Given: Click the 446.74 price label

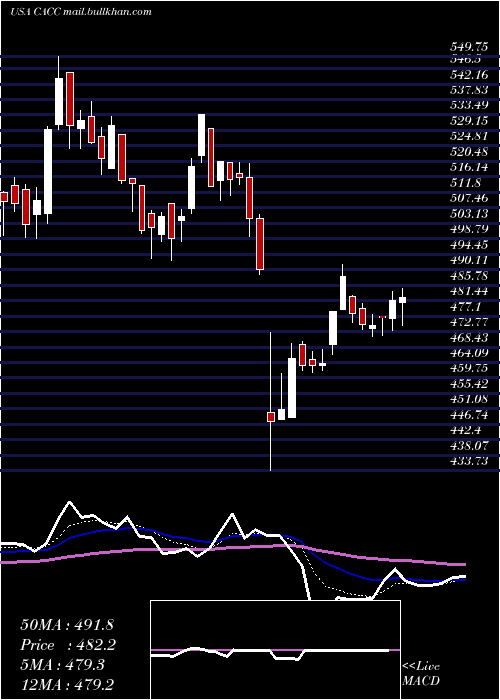Looking at the screenshot, I should pyautogui.click(x=468, y=415).
